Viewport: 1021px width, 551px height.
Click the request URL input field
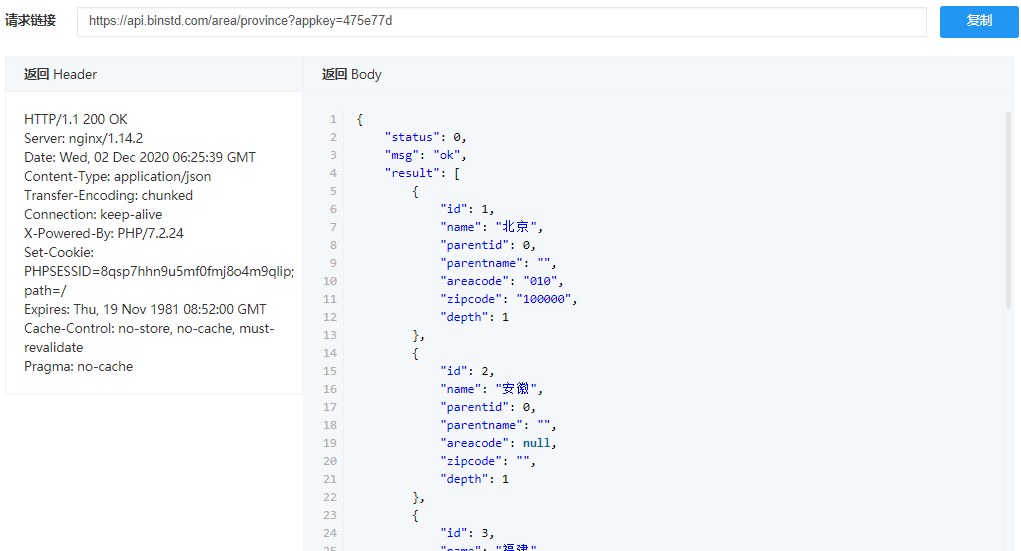(x=501, y=21)
